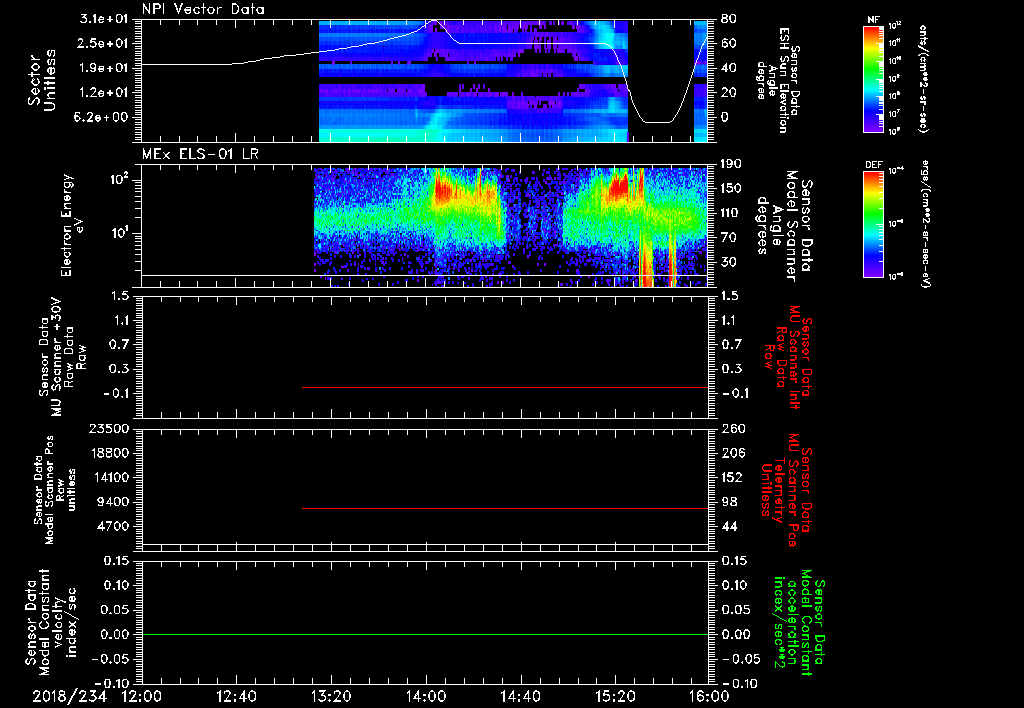Click the "44" telemetry tick label
The height and width of the screenshot is (708, 1024).
pos(728,526)
